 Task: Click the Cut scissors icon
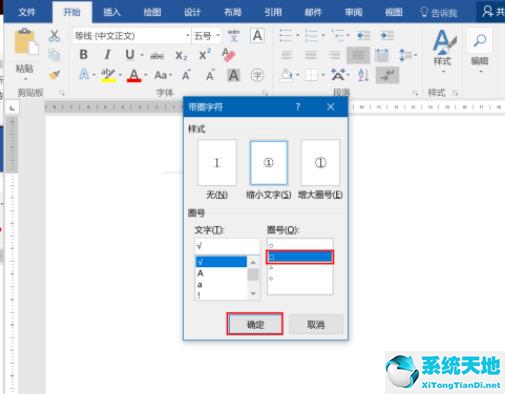[54, 36]
